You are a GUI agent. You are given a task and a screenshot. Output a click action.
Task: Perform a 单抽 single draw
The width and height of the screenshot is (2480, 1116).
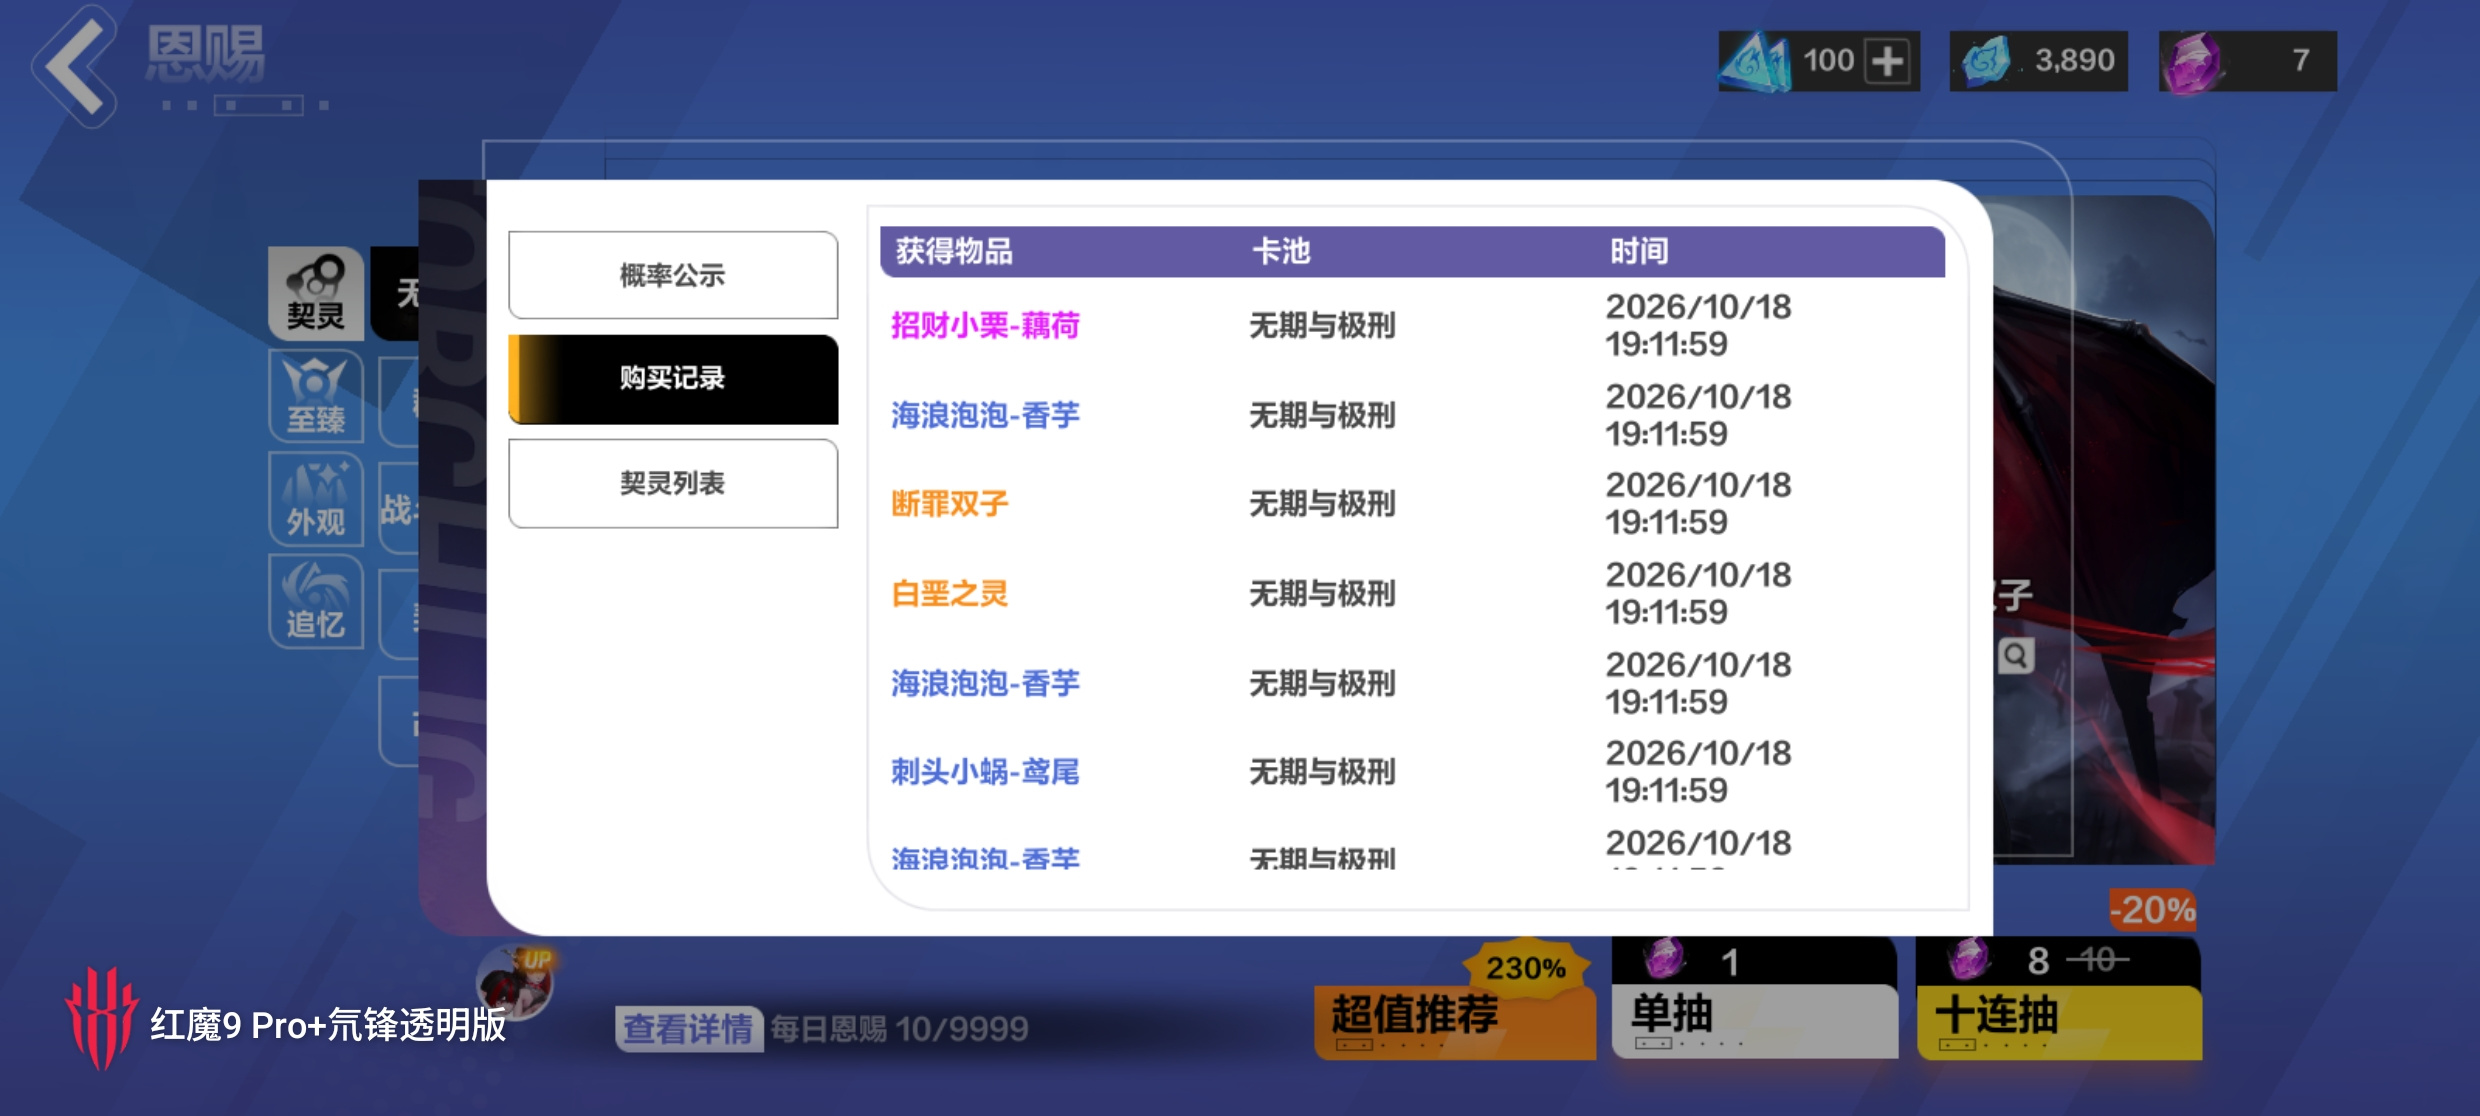point(1755,997)
